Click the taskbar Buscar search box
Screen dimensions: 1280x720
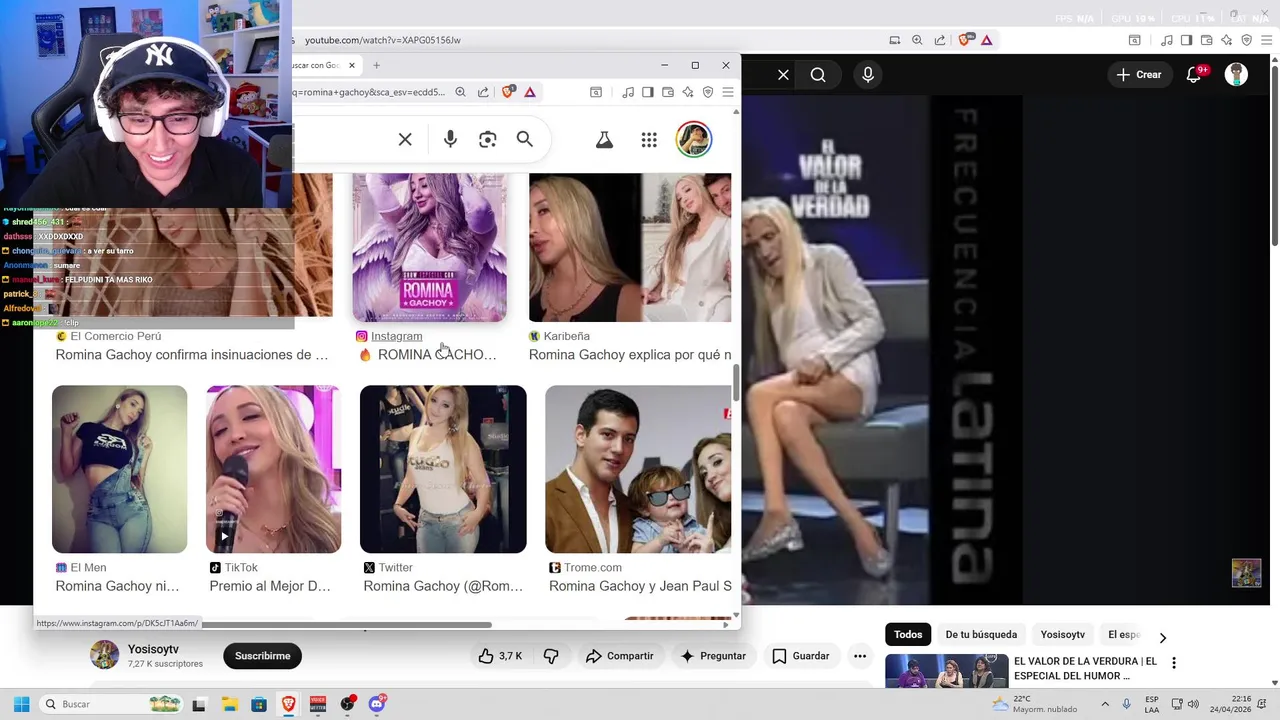[111, 704]
